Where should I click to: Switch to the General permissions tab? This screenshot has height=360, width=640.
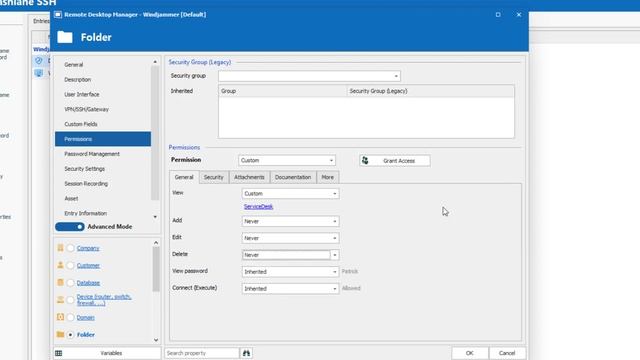tap(184, 177)
